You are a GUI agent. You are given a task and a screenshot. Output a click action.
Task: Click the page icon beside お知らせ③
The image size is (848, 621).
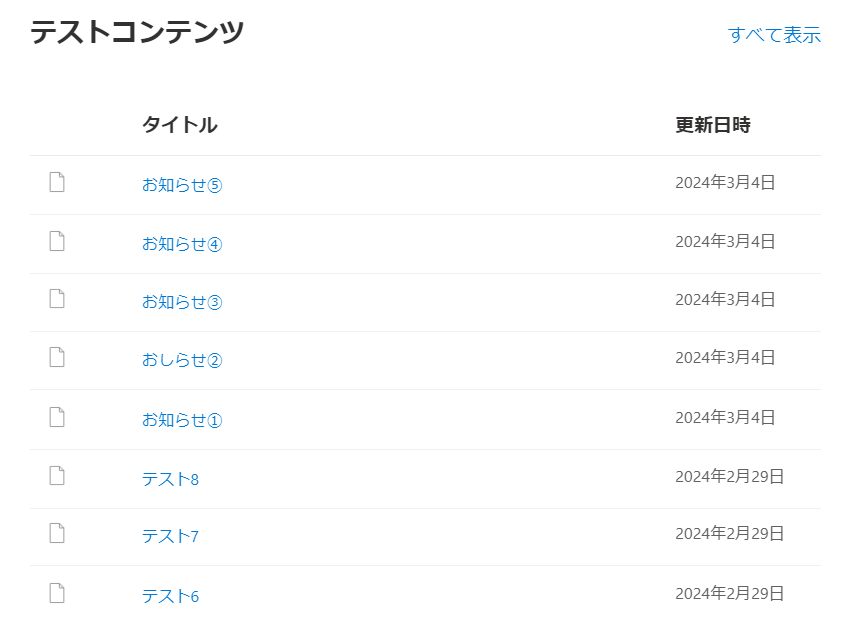coord(57,299)
